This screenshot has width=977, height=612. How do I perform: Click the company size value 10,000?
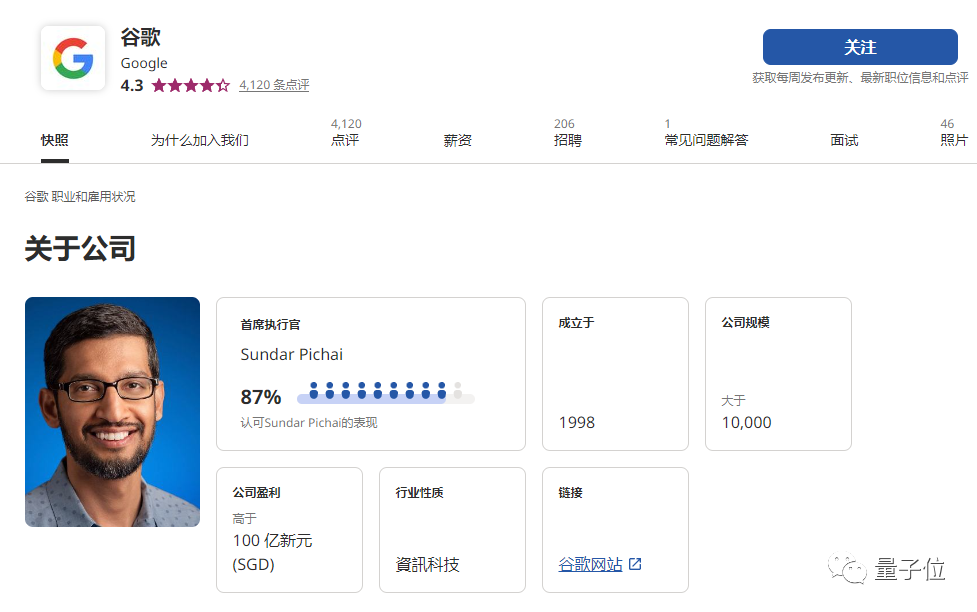(x=746, y=423)
